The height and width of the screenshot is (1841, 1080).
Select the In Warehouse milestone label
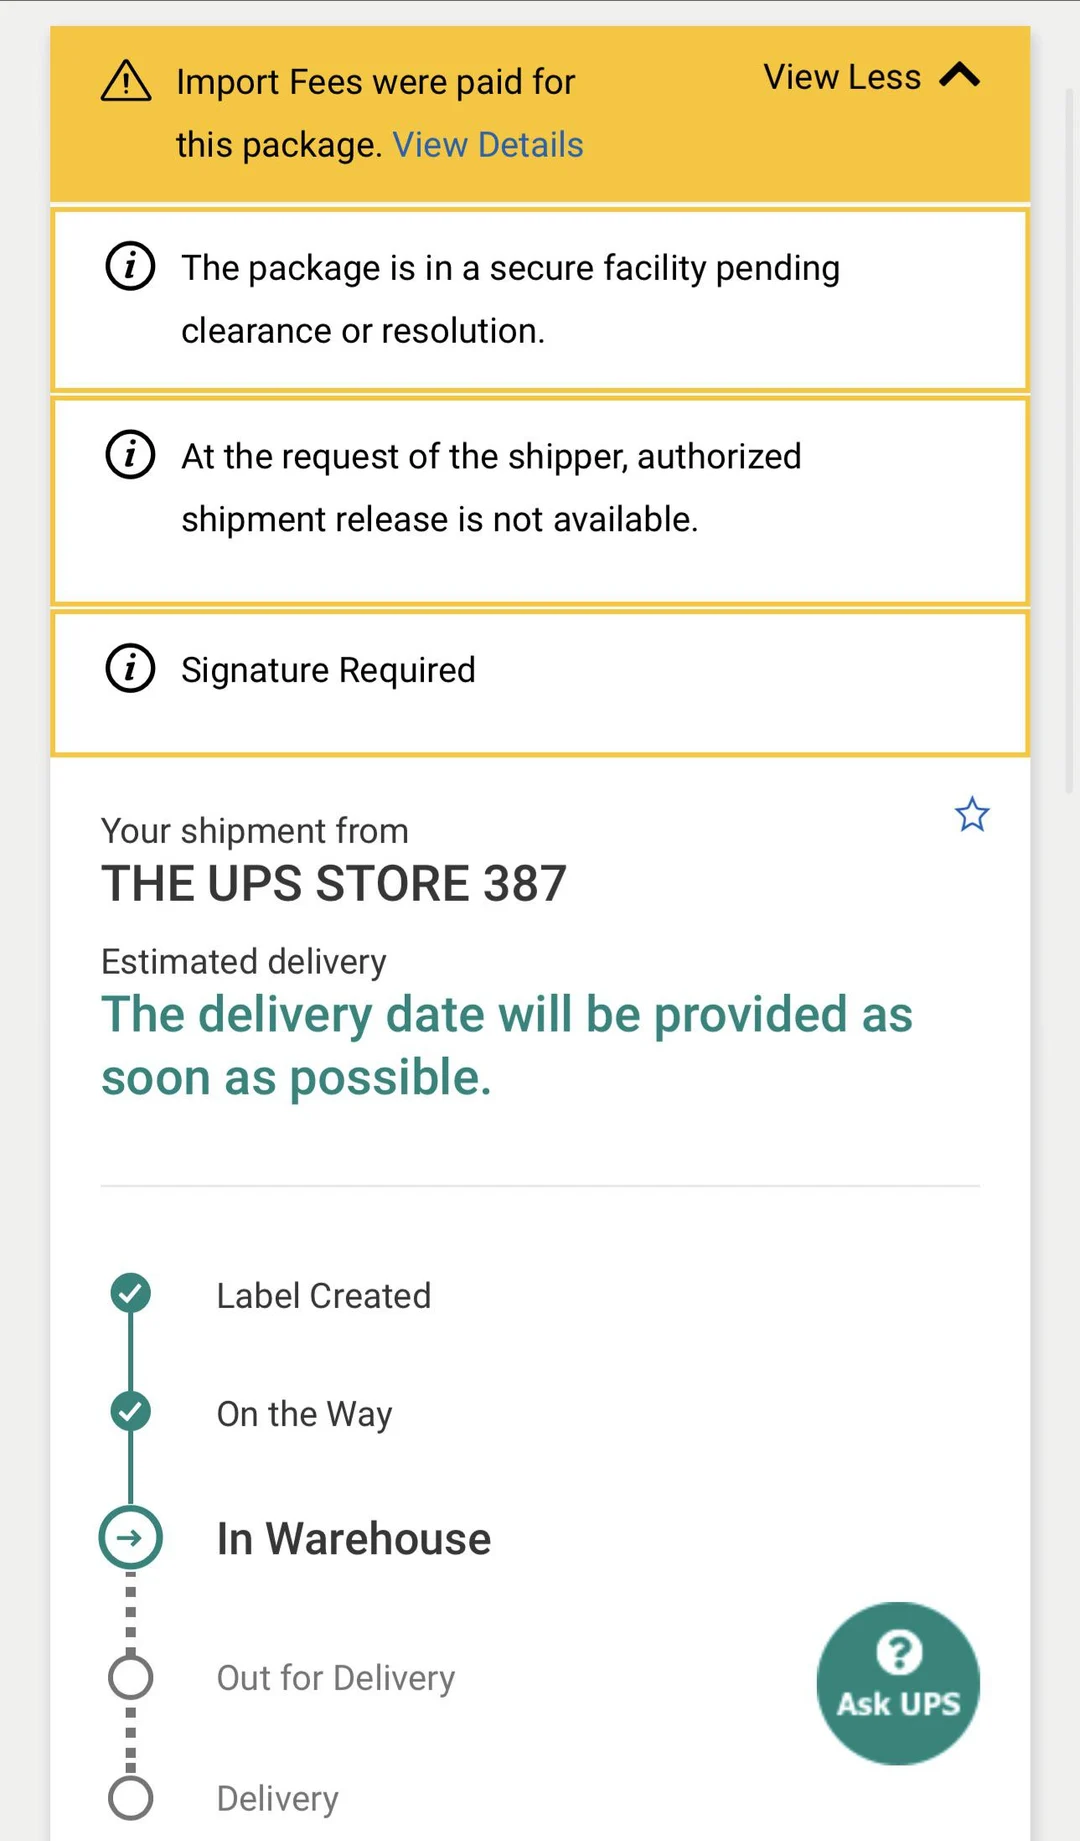pos(352,1537)
